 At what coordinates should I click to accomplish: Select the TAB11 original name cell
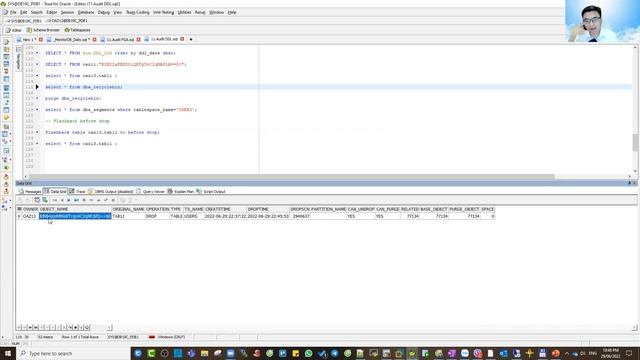(128, 216)
